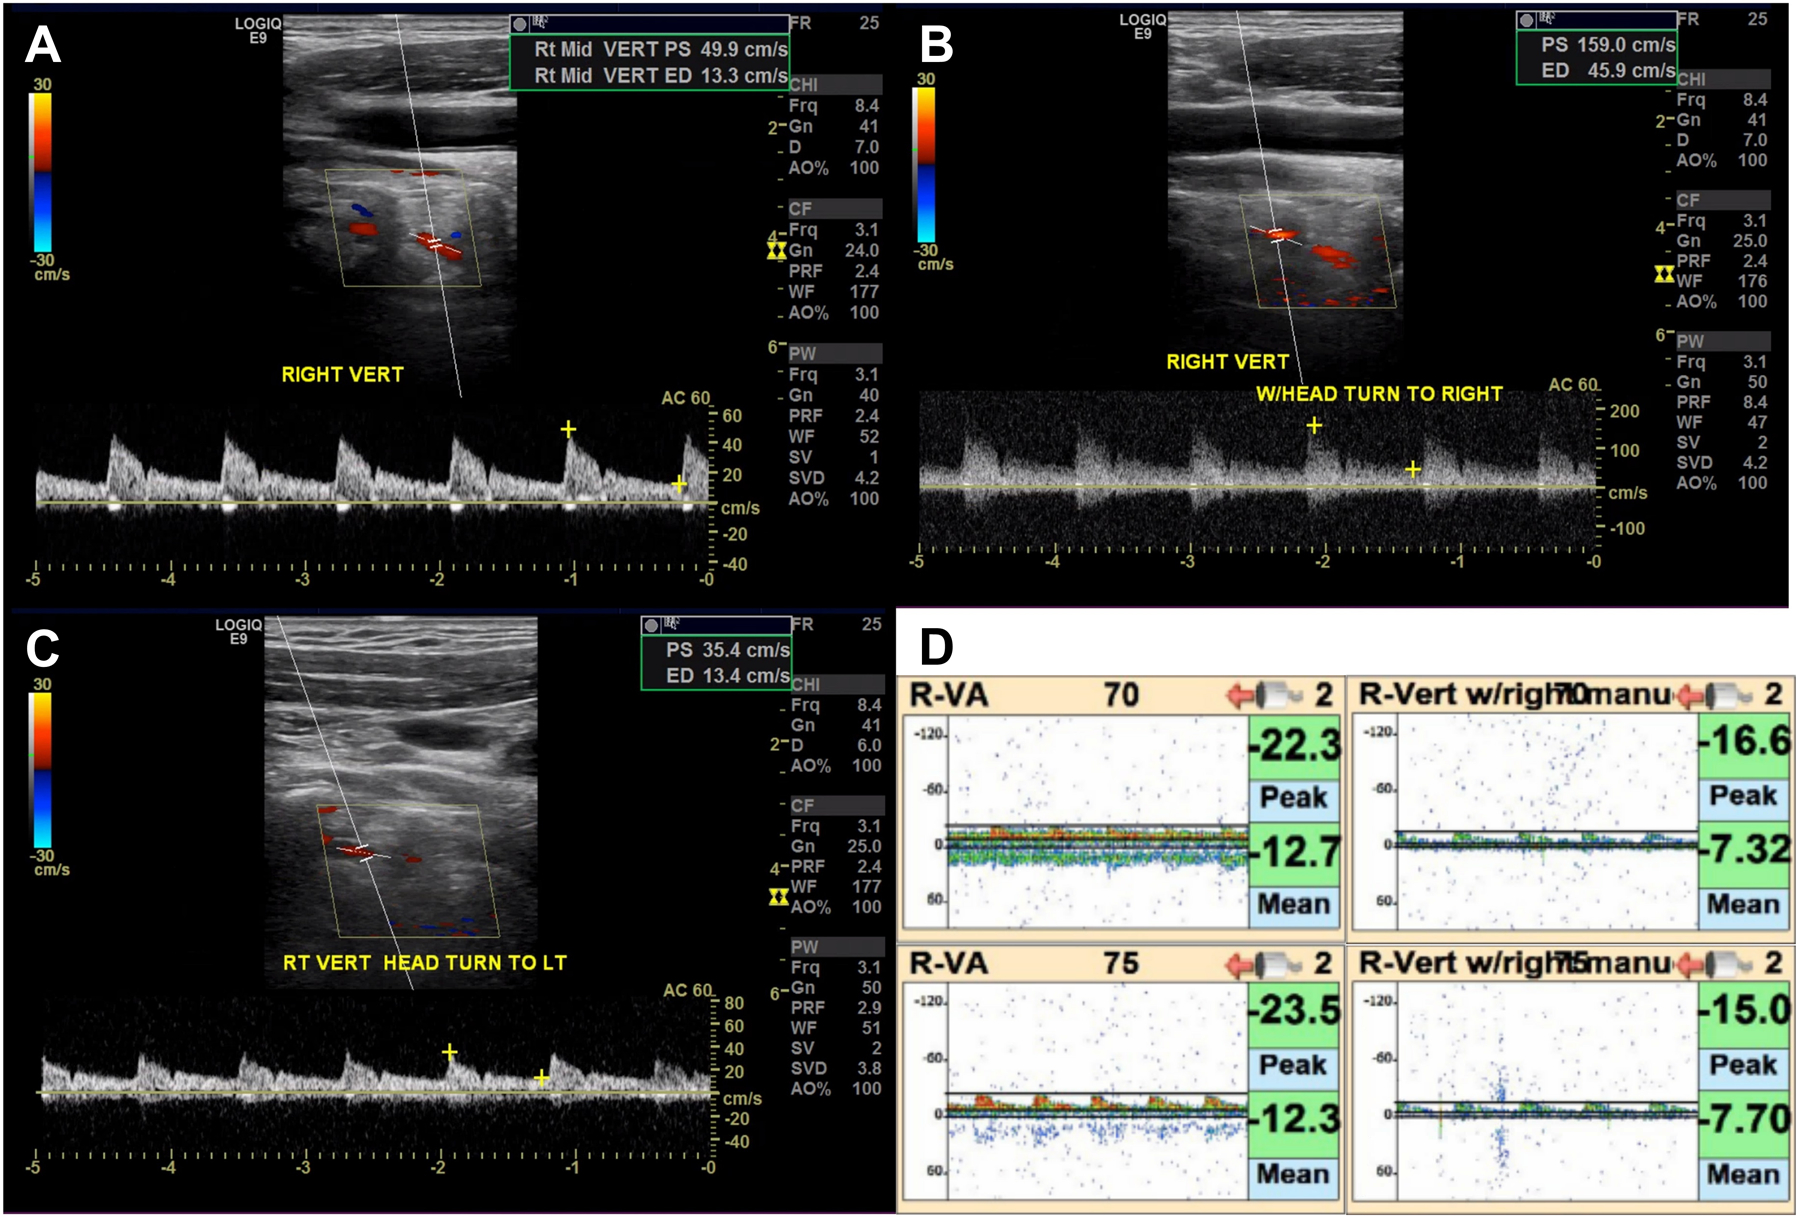Click the 'R-VA 75' spectrogram title
1800x1217 pixels.
(1024, 963)
